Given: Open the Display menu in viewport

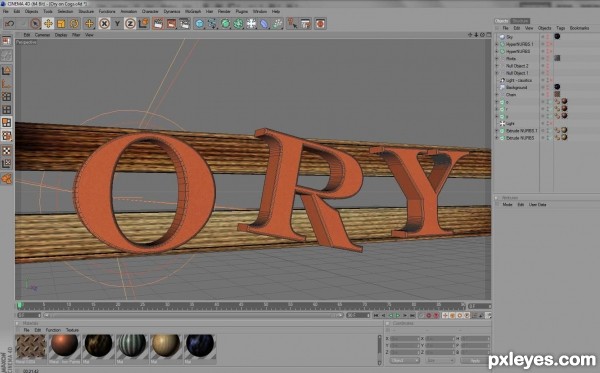Looking at the screenshot, I should point(61,35).
